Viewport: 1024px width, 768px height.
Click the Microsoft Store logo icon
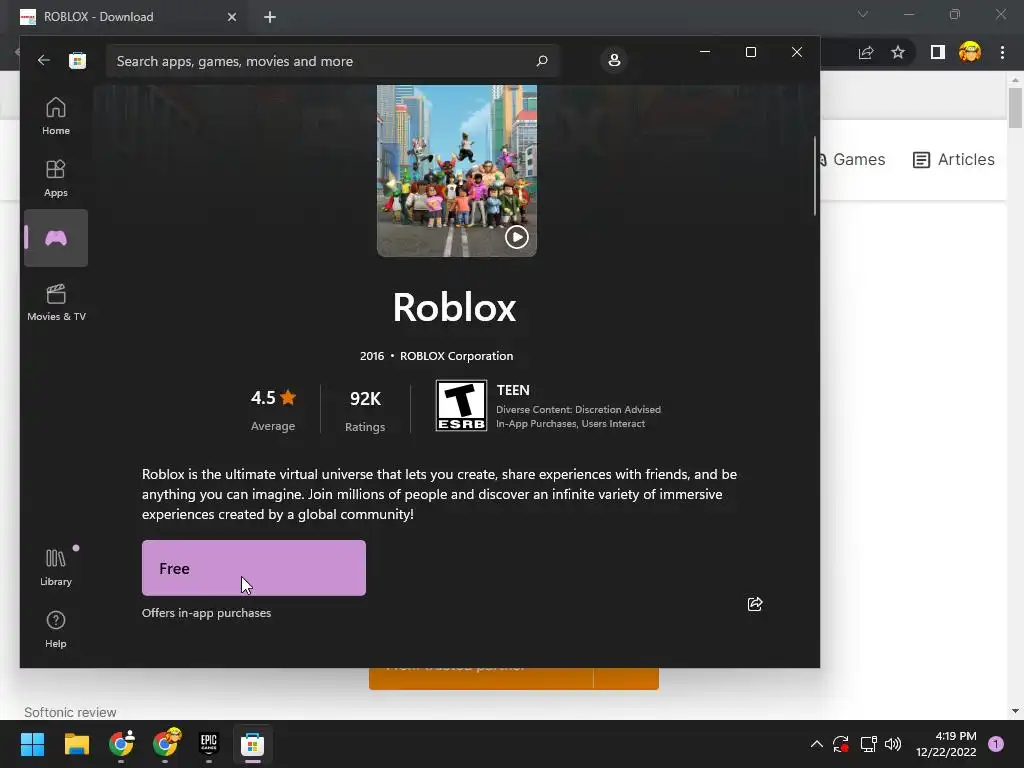78,61
